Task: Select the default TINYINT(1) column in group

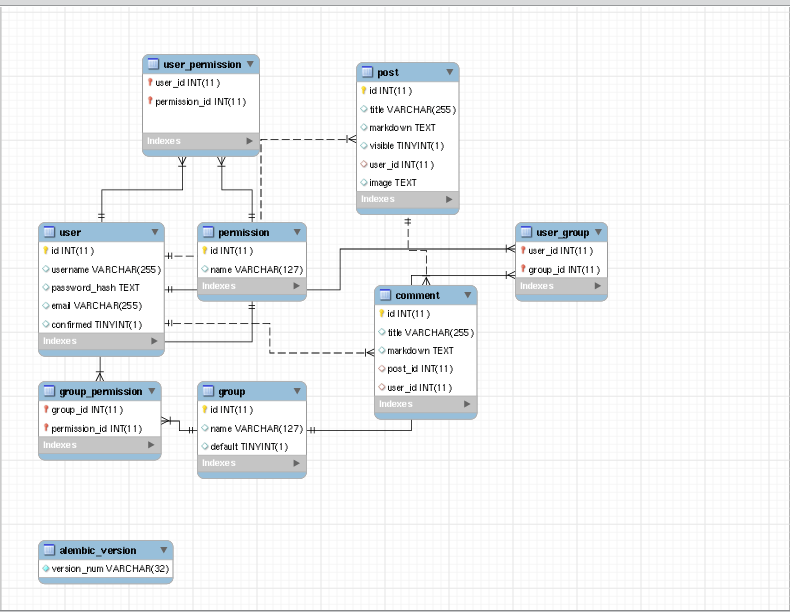Action: [248, 446]
